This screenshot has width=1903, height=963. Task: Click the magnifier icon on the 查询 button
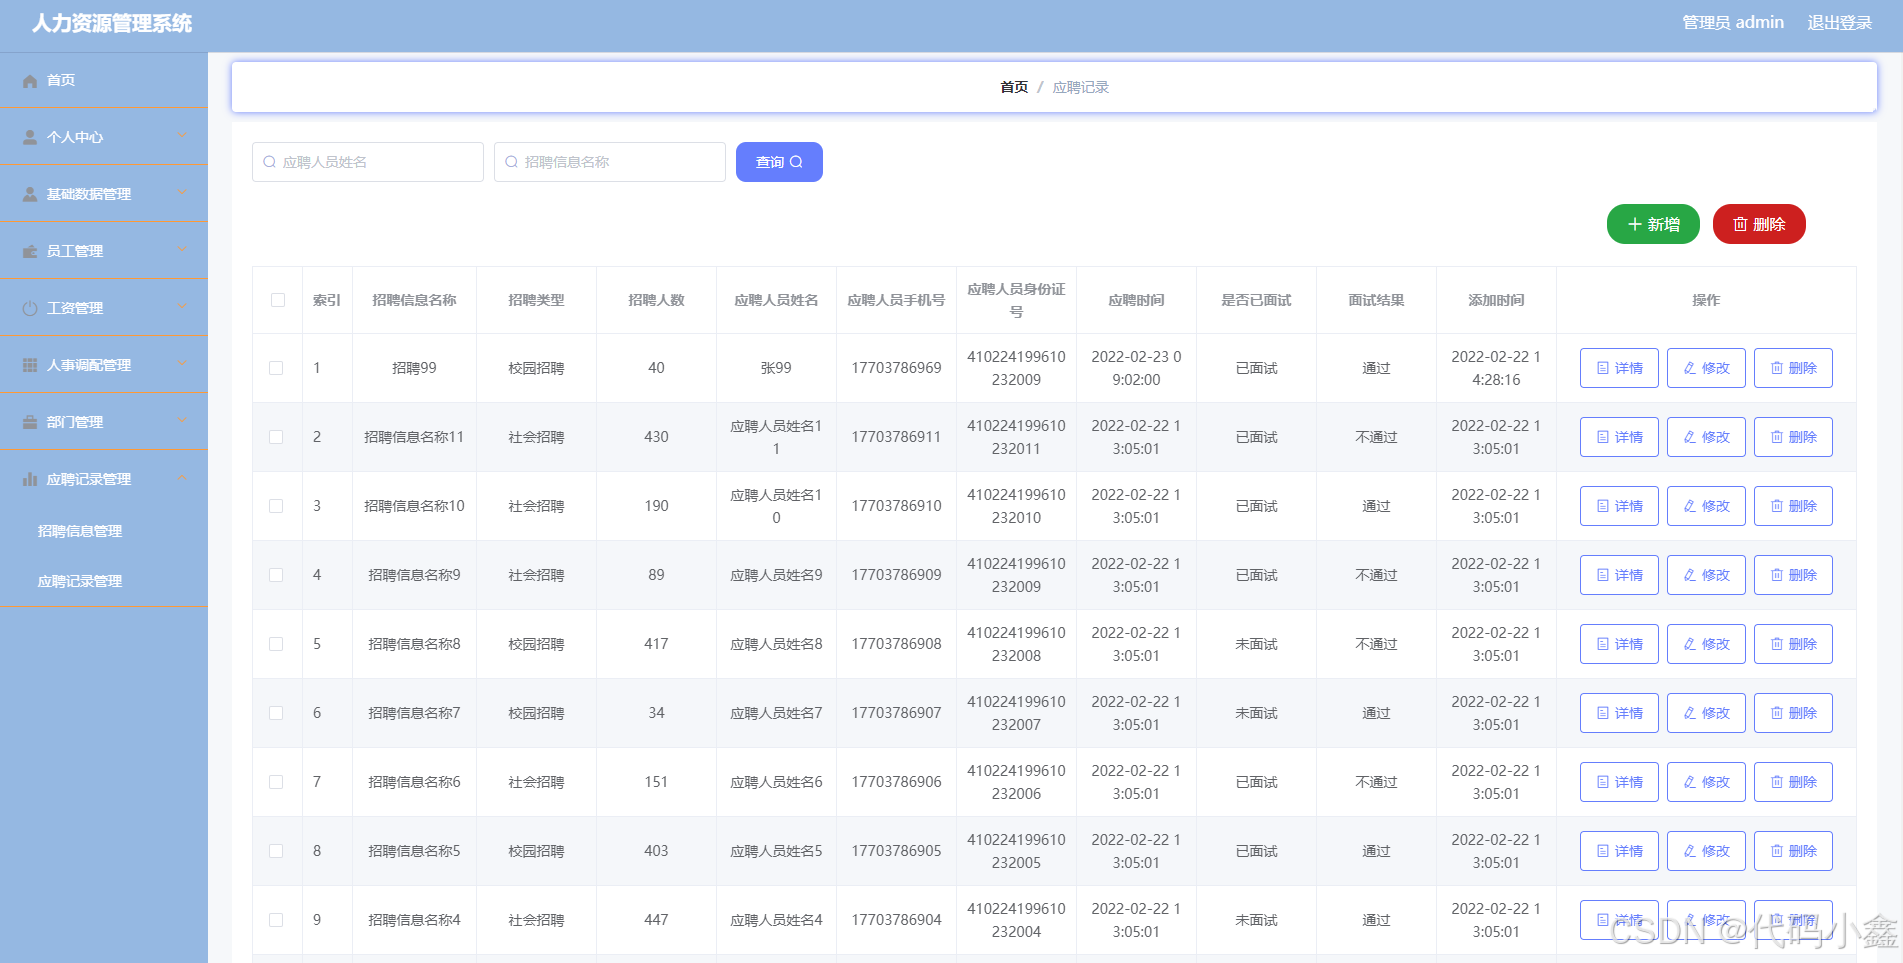point(796,162)
